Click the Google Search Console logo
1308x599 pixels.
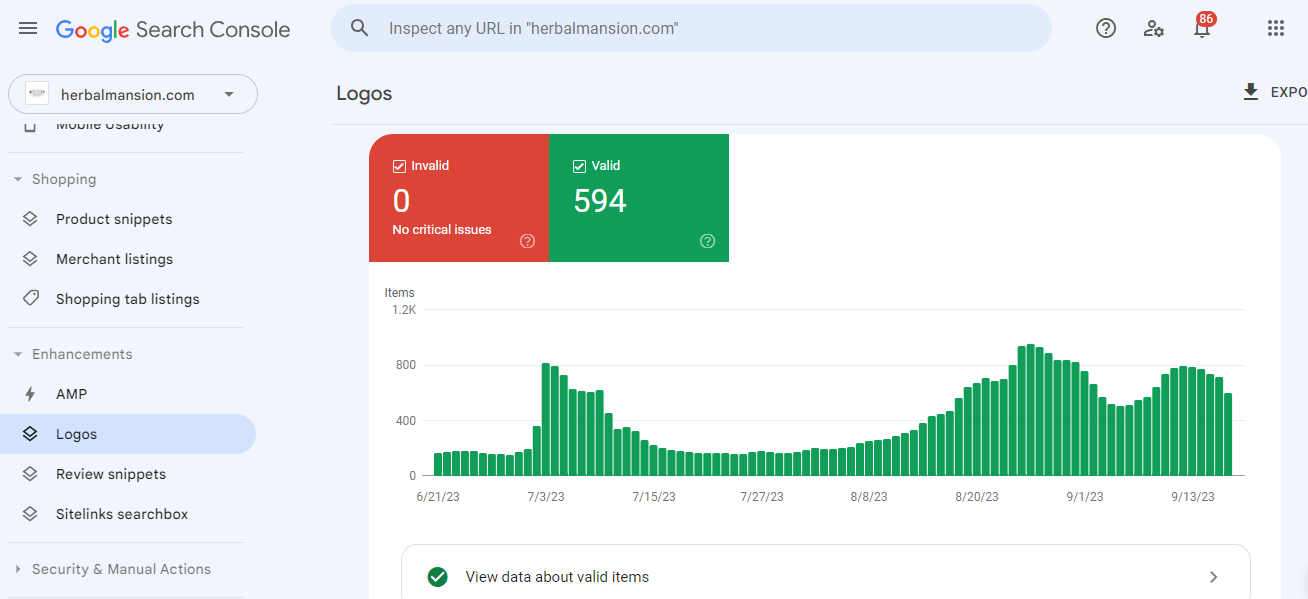pos(173,30)
